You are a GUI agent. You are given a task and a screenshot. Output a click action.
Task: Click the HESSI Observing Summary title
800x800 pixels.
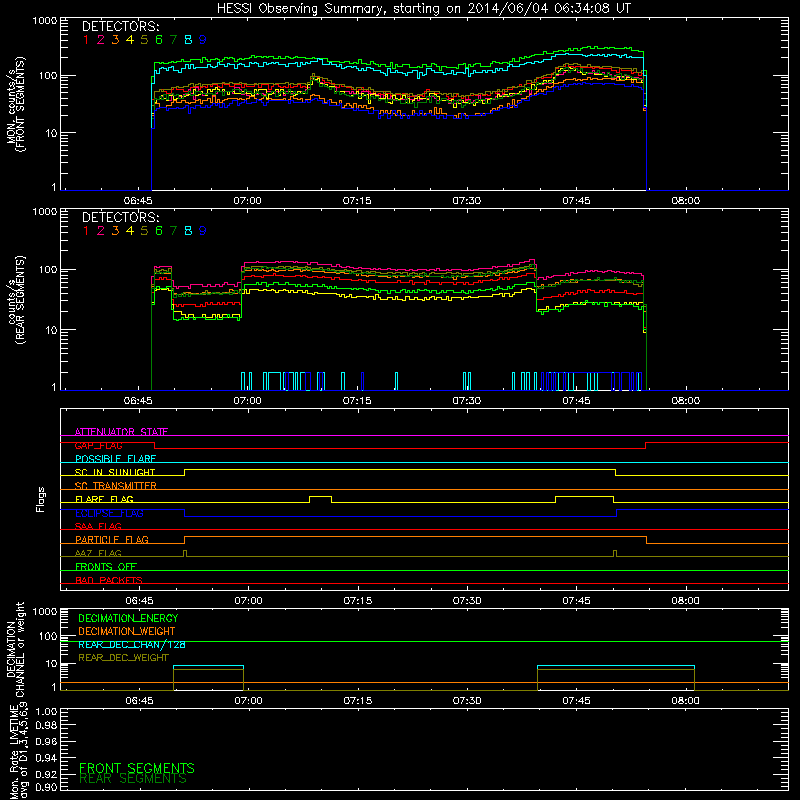coord(423,9)
